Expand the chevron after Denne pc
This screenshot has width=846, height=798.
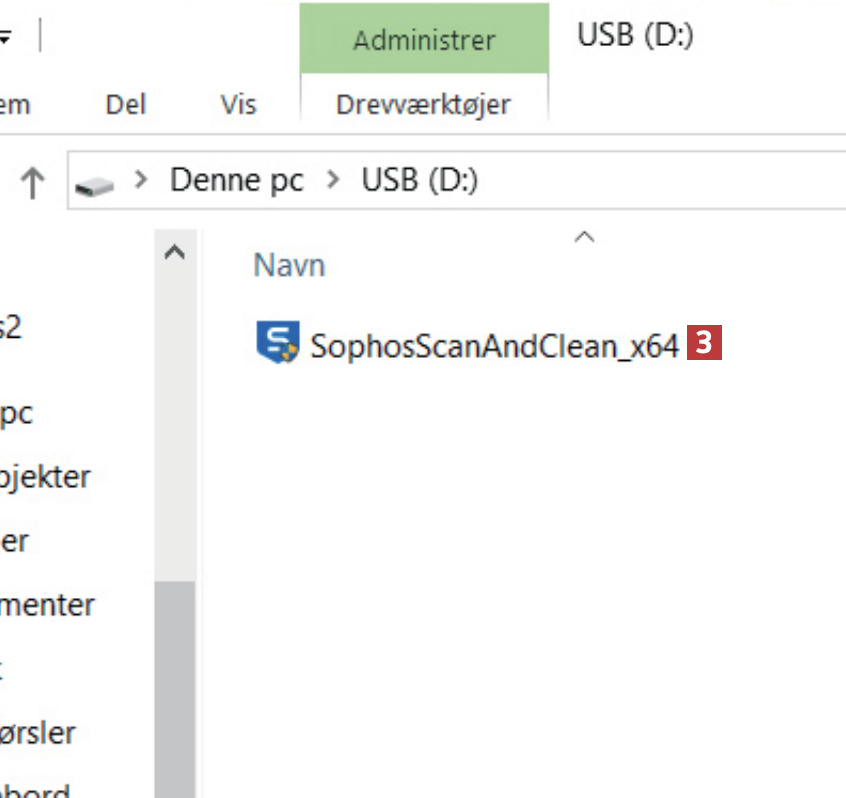(333, 180)
